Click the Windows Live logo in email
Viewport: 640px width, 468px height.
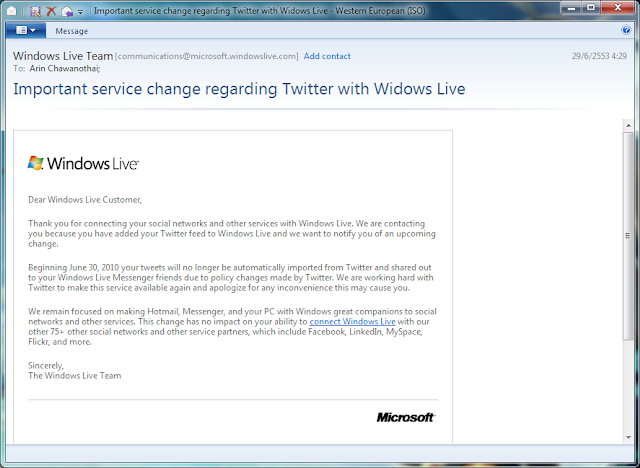tap(83, 163)
